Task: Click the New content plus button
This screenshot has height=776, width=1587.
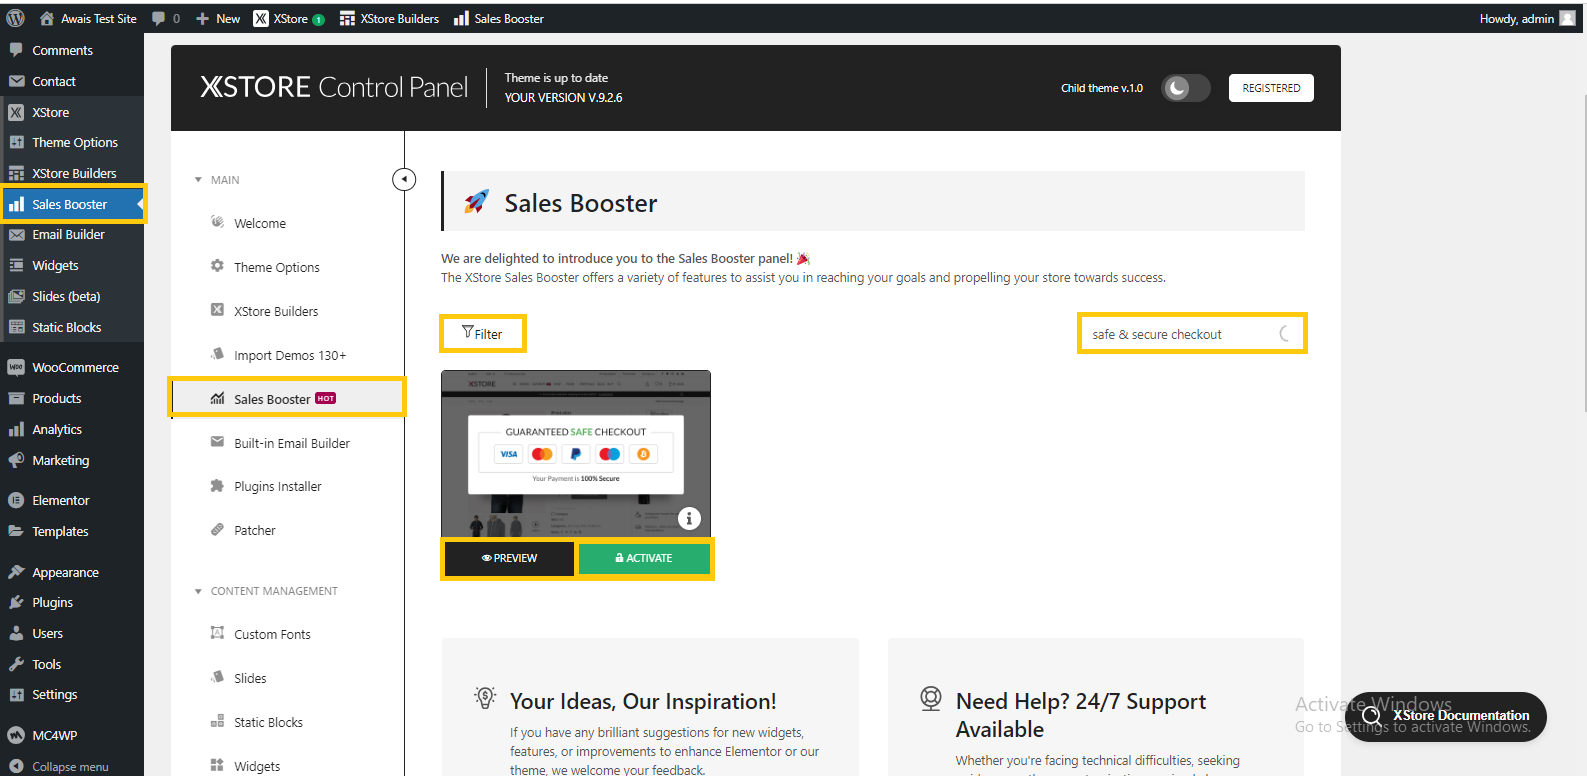Action: pos(218,18)
